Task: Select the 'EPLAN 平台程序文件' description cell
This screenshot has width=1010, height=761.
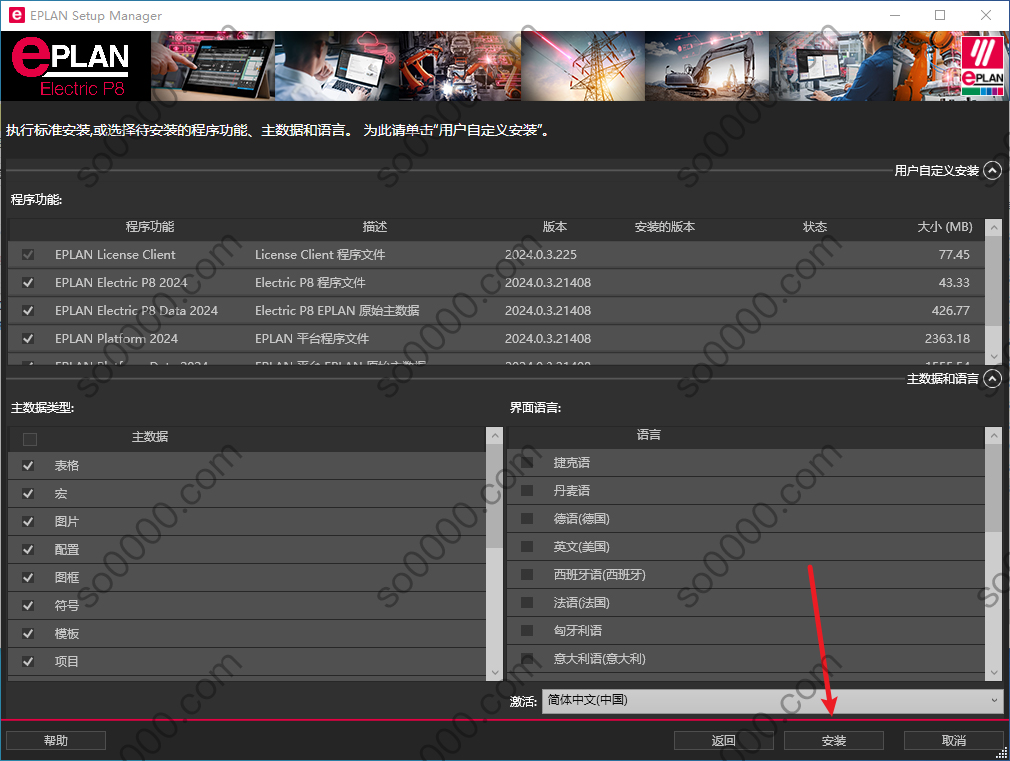Action: click(x=312, y=338)
